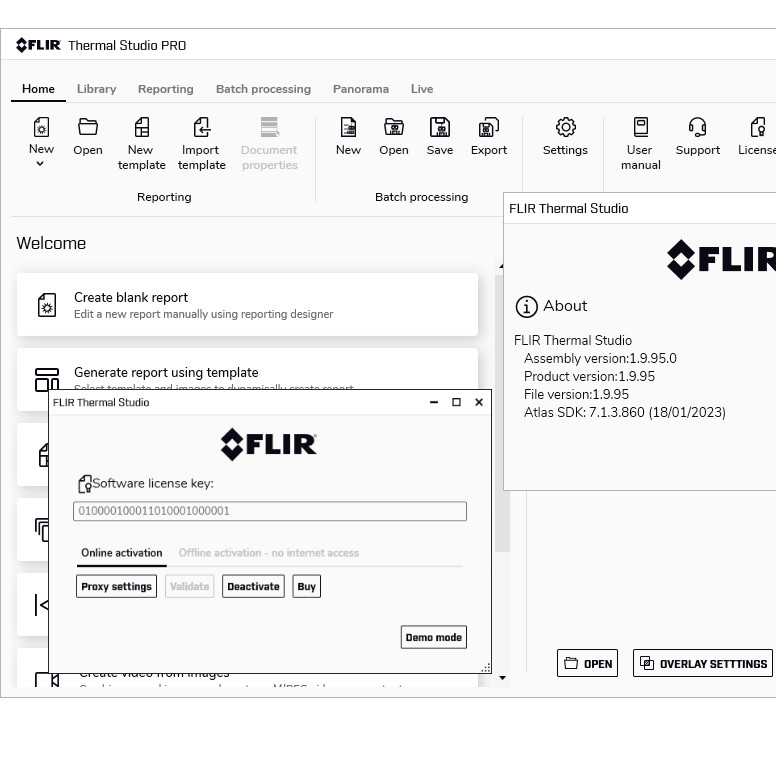
Task: Click the Generate report template layout icon
Action: 47,379
